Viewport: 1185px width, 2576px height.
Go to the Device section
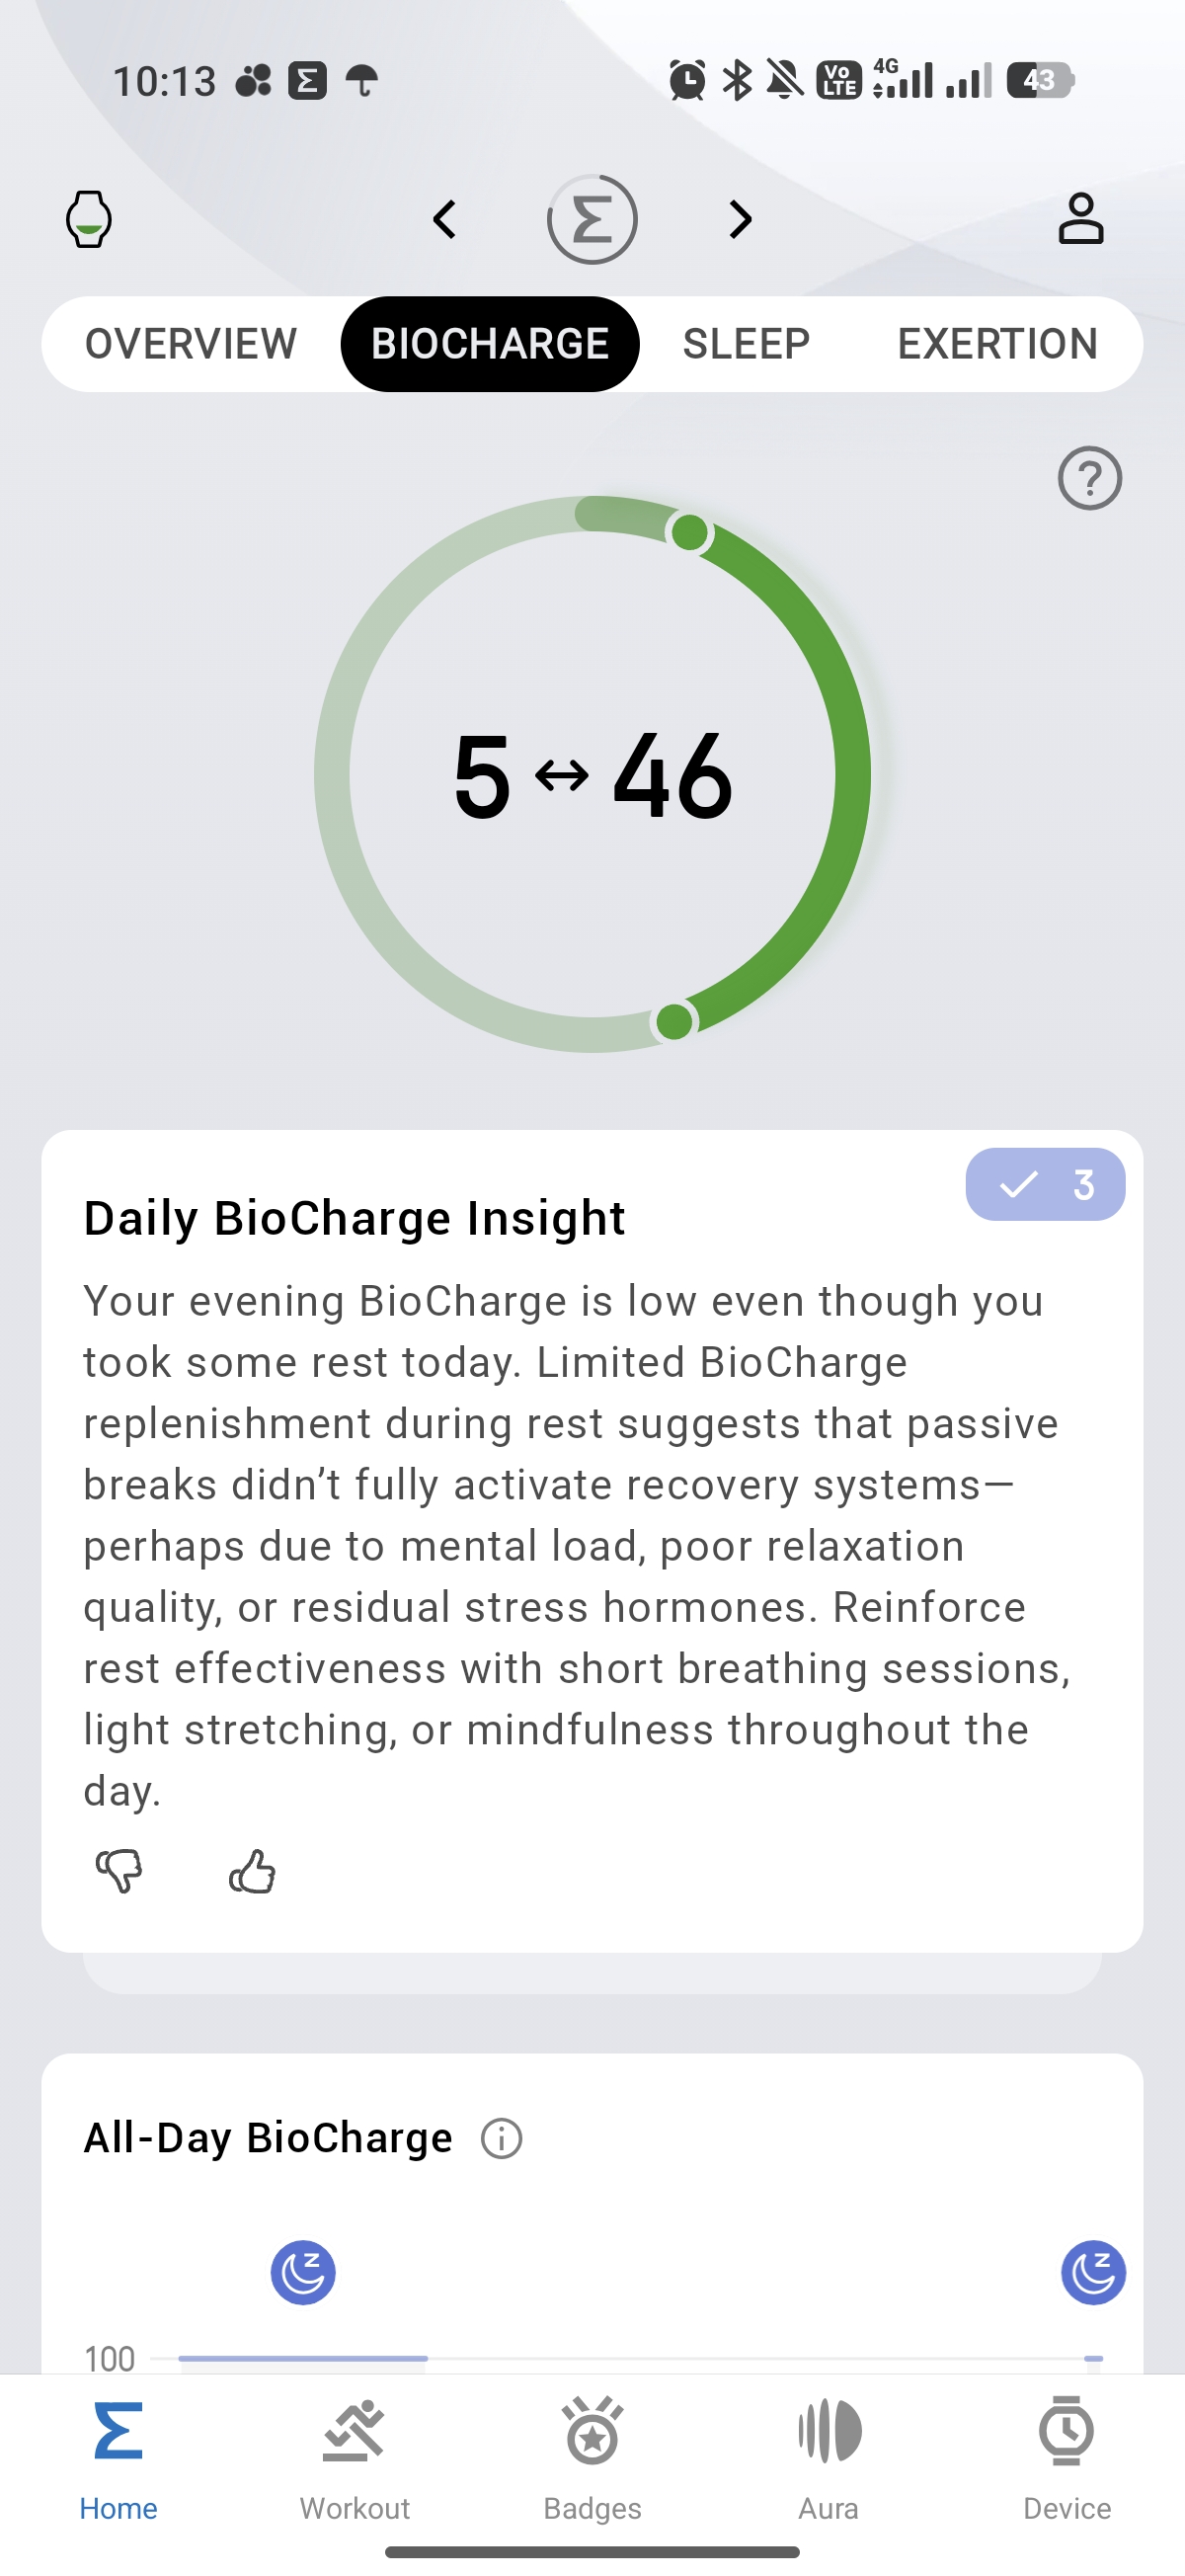click(x=1066, y=2459)
